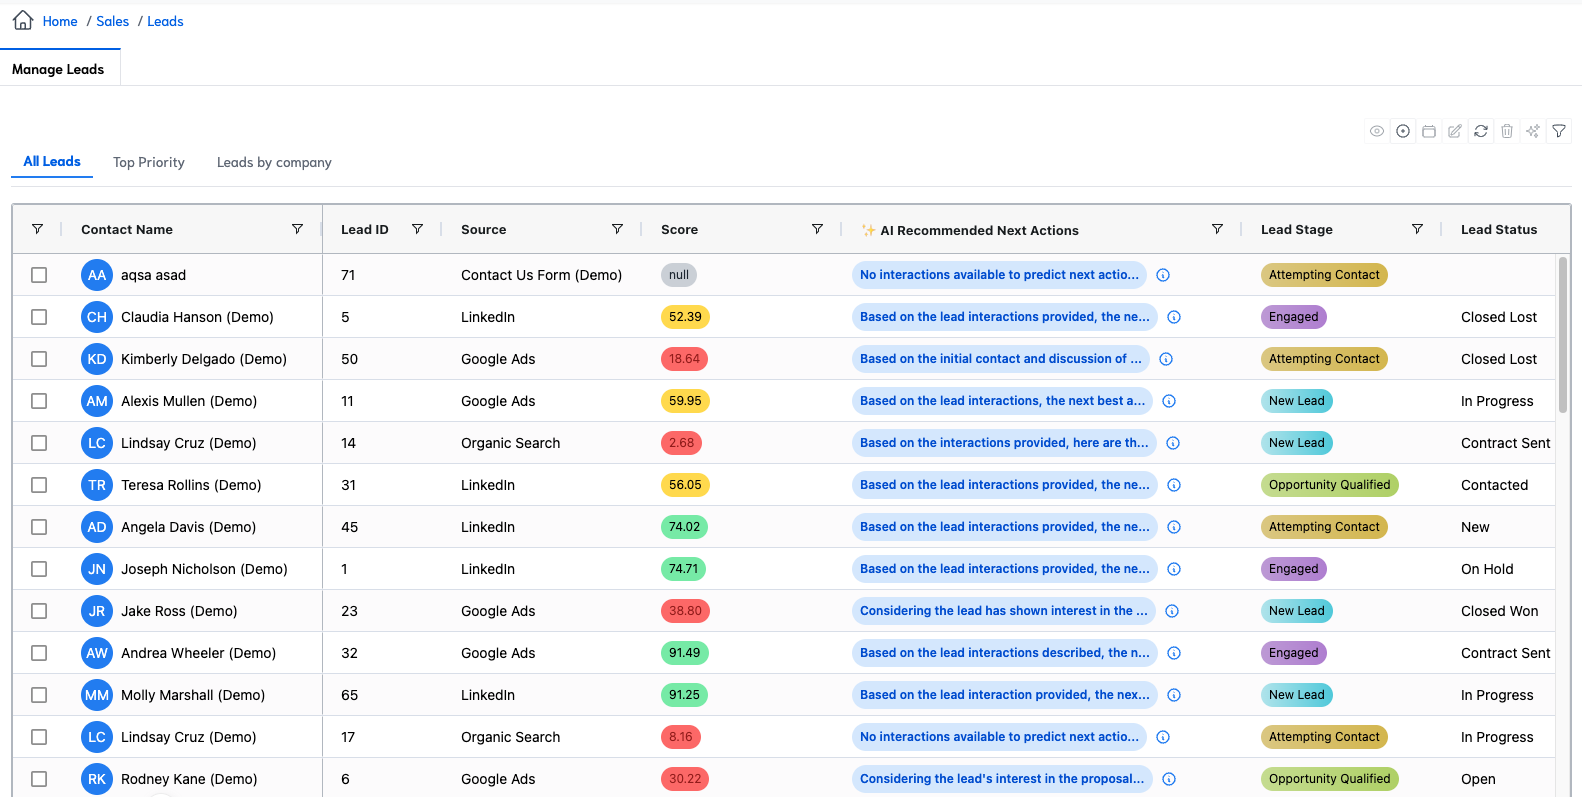Refresh the leads list
Image resolution: width=1582 pixels, height=797 pixels.
pos(1481,131)
